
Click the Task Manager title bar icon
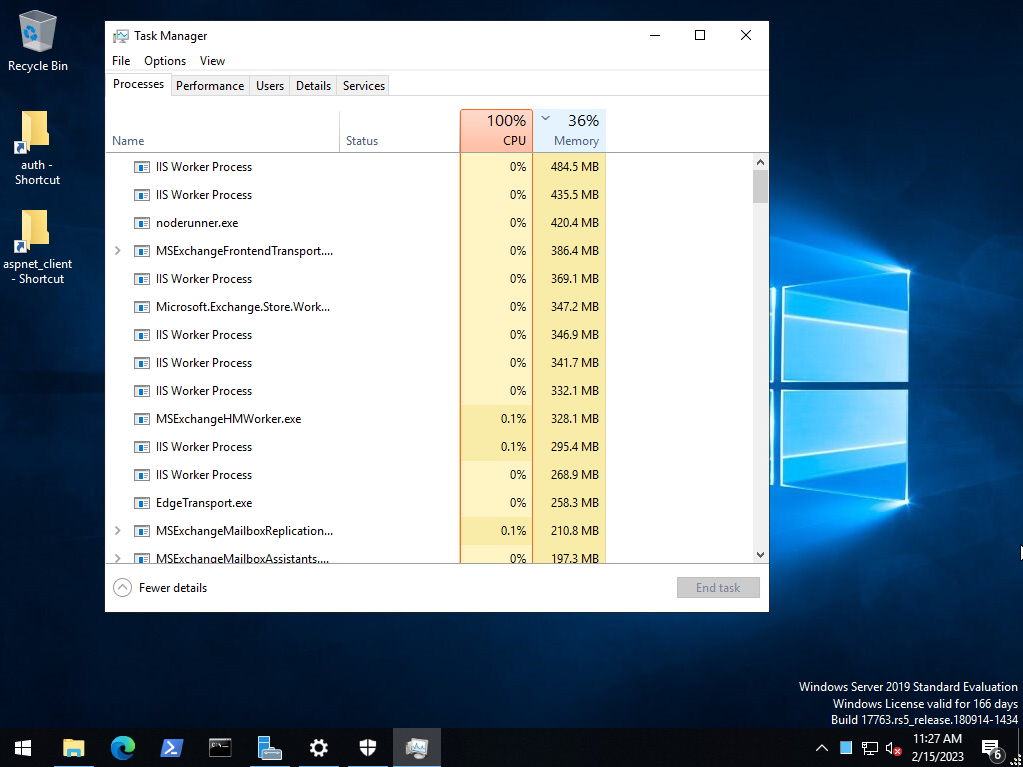[121, 36]
